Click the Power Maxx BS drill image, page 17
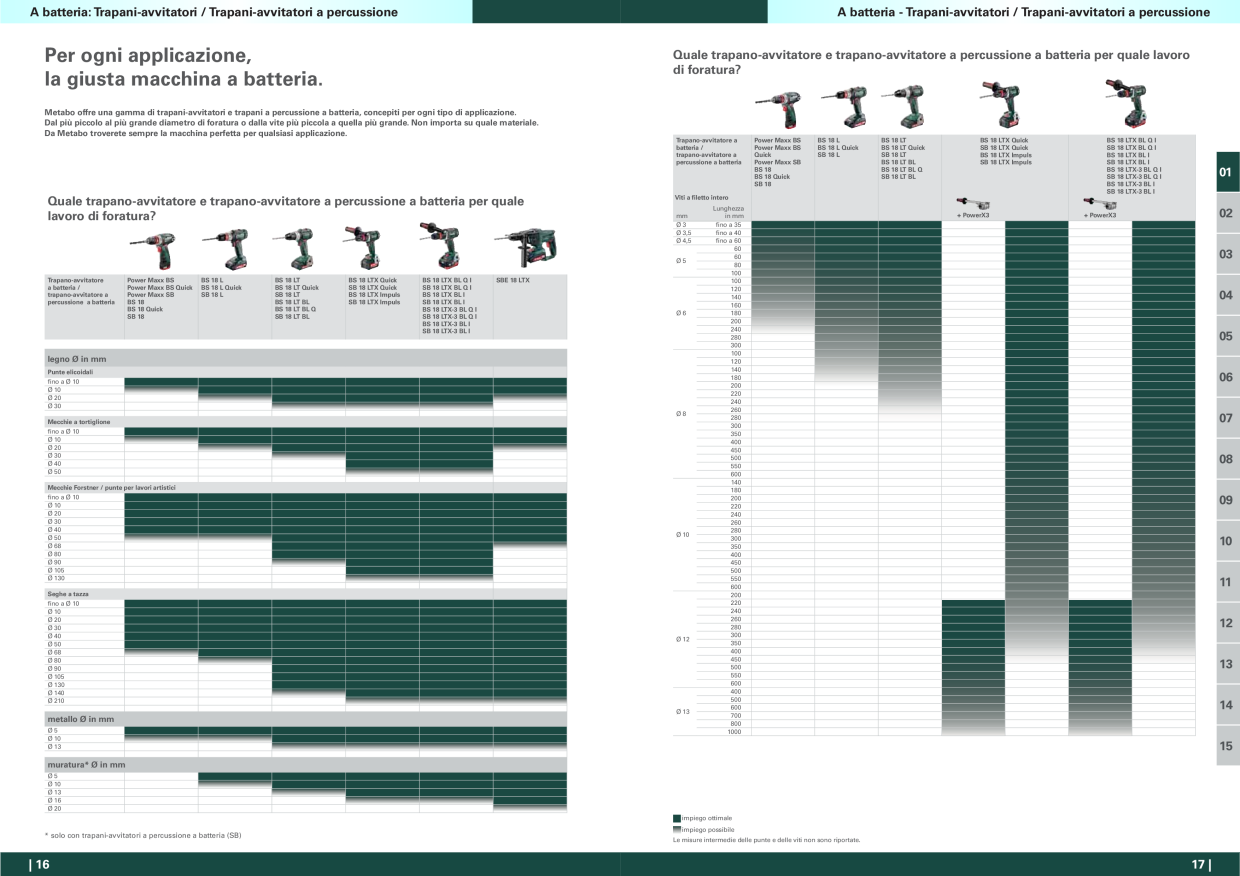The image size is (1240, 876). click(x=776, y=108)
